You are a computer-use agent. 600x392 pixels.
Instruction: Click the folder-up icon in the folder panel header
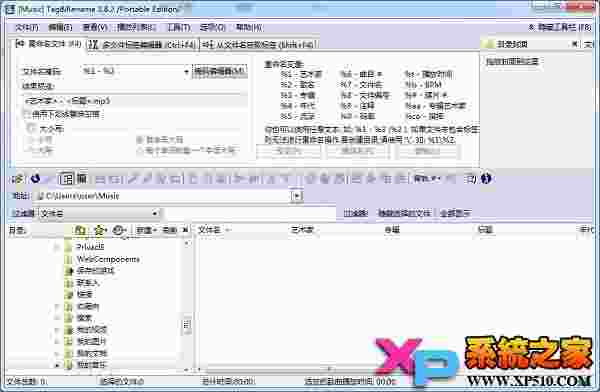(x=79, y=230)
